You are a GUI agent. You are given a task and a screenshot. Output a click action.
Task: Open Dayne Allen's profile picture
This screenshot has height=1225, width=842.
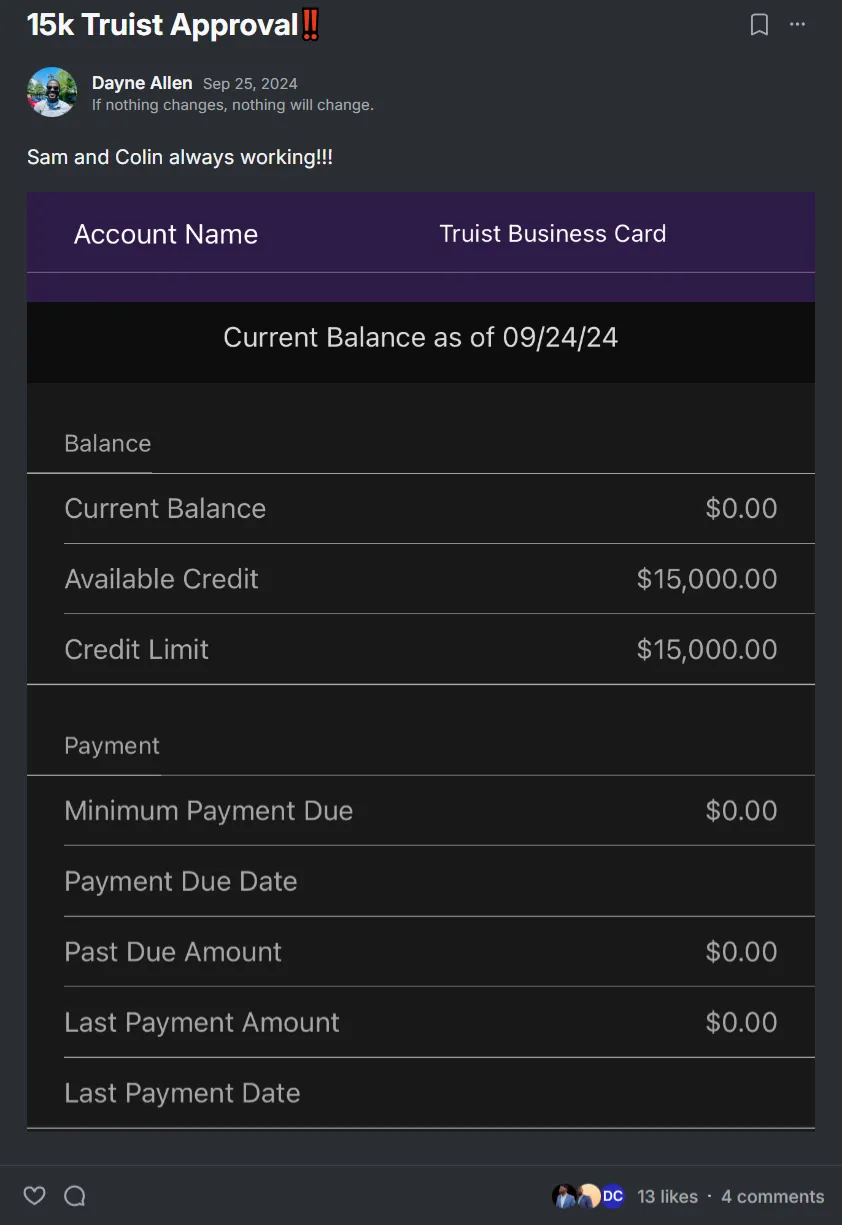click(52, 92)
